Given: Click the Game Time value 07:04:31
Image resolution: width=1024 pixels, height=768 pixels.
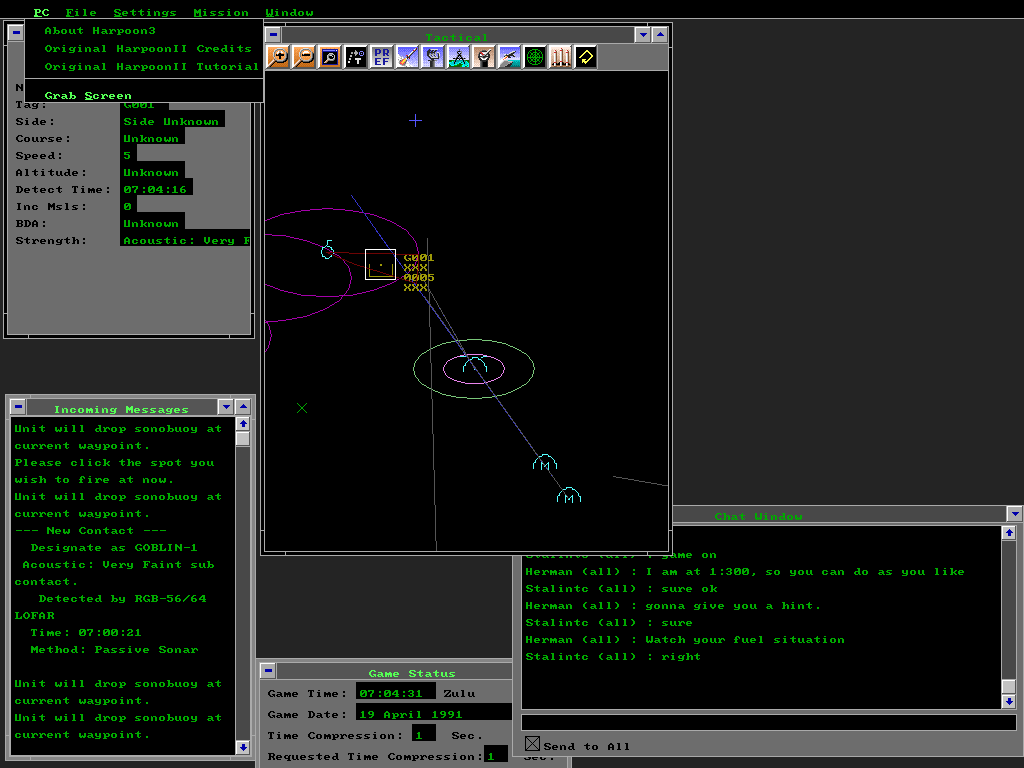Looking at the screenshot, I should click(395, 692).
